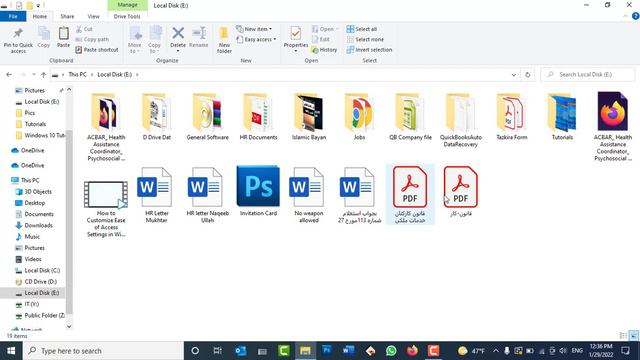Click Select all
Image resolution: width=640 pixels, height=360 pixels.
click(x=362, y=29)
